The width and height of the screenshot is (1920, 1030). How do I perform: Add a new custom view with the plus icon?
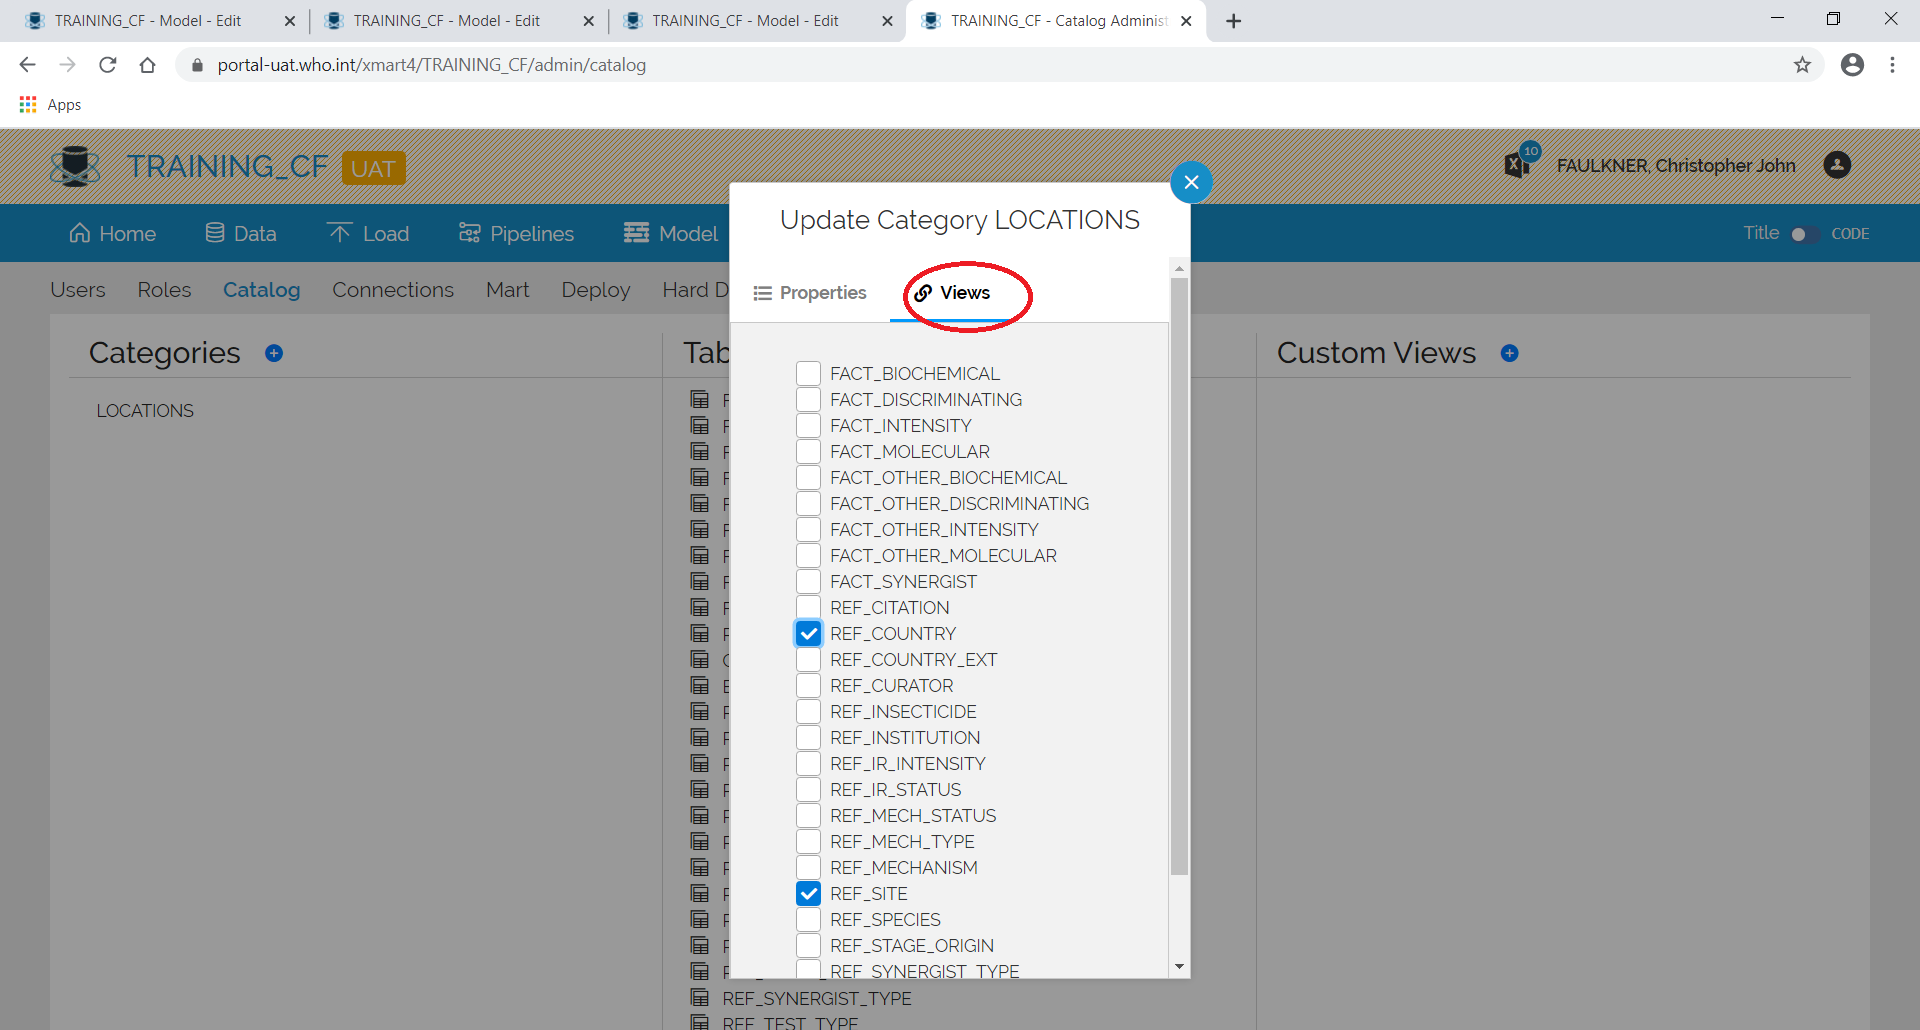[x=1510, y=353]
